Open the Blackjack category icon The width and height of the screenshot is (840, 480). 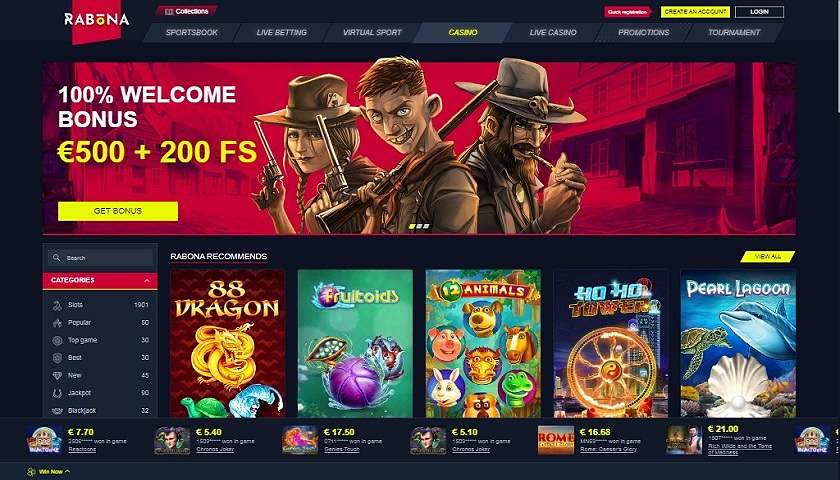click(x=57, y=411)
